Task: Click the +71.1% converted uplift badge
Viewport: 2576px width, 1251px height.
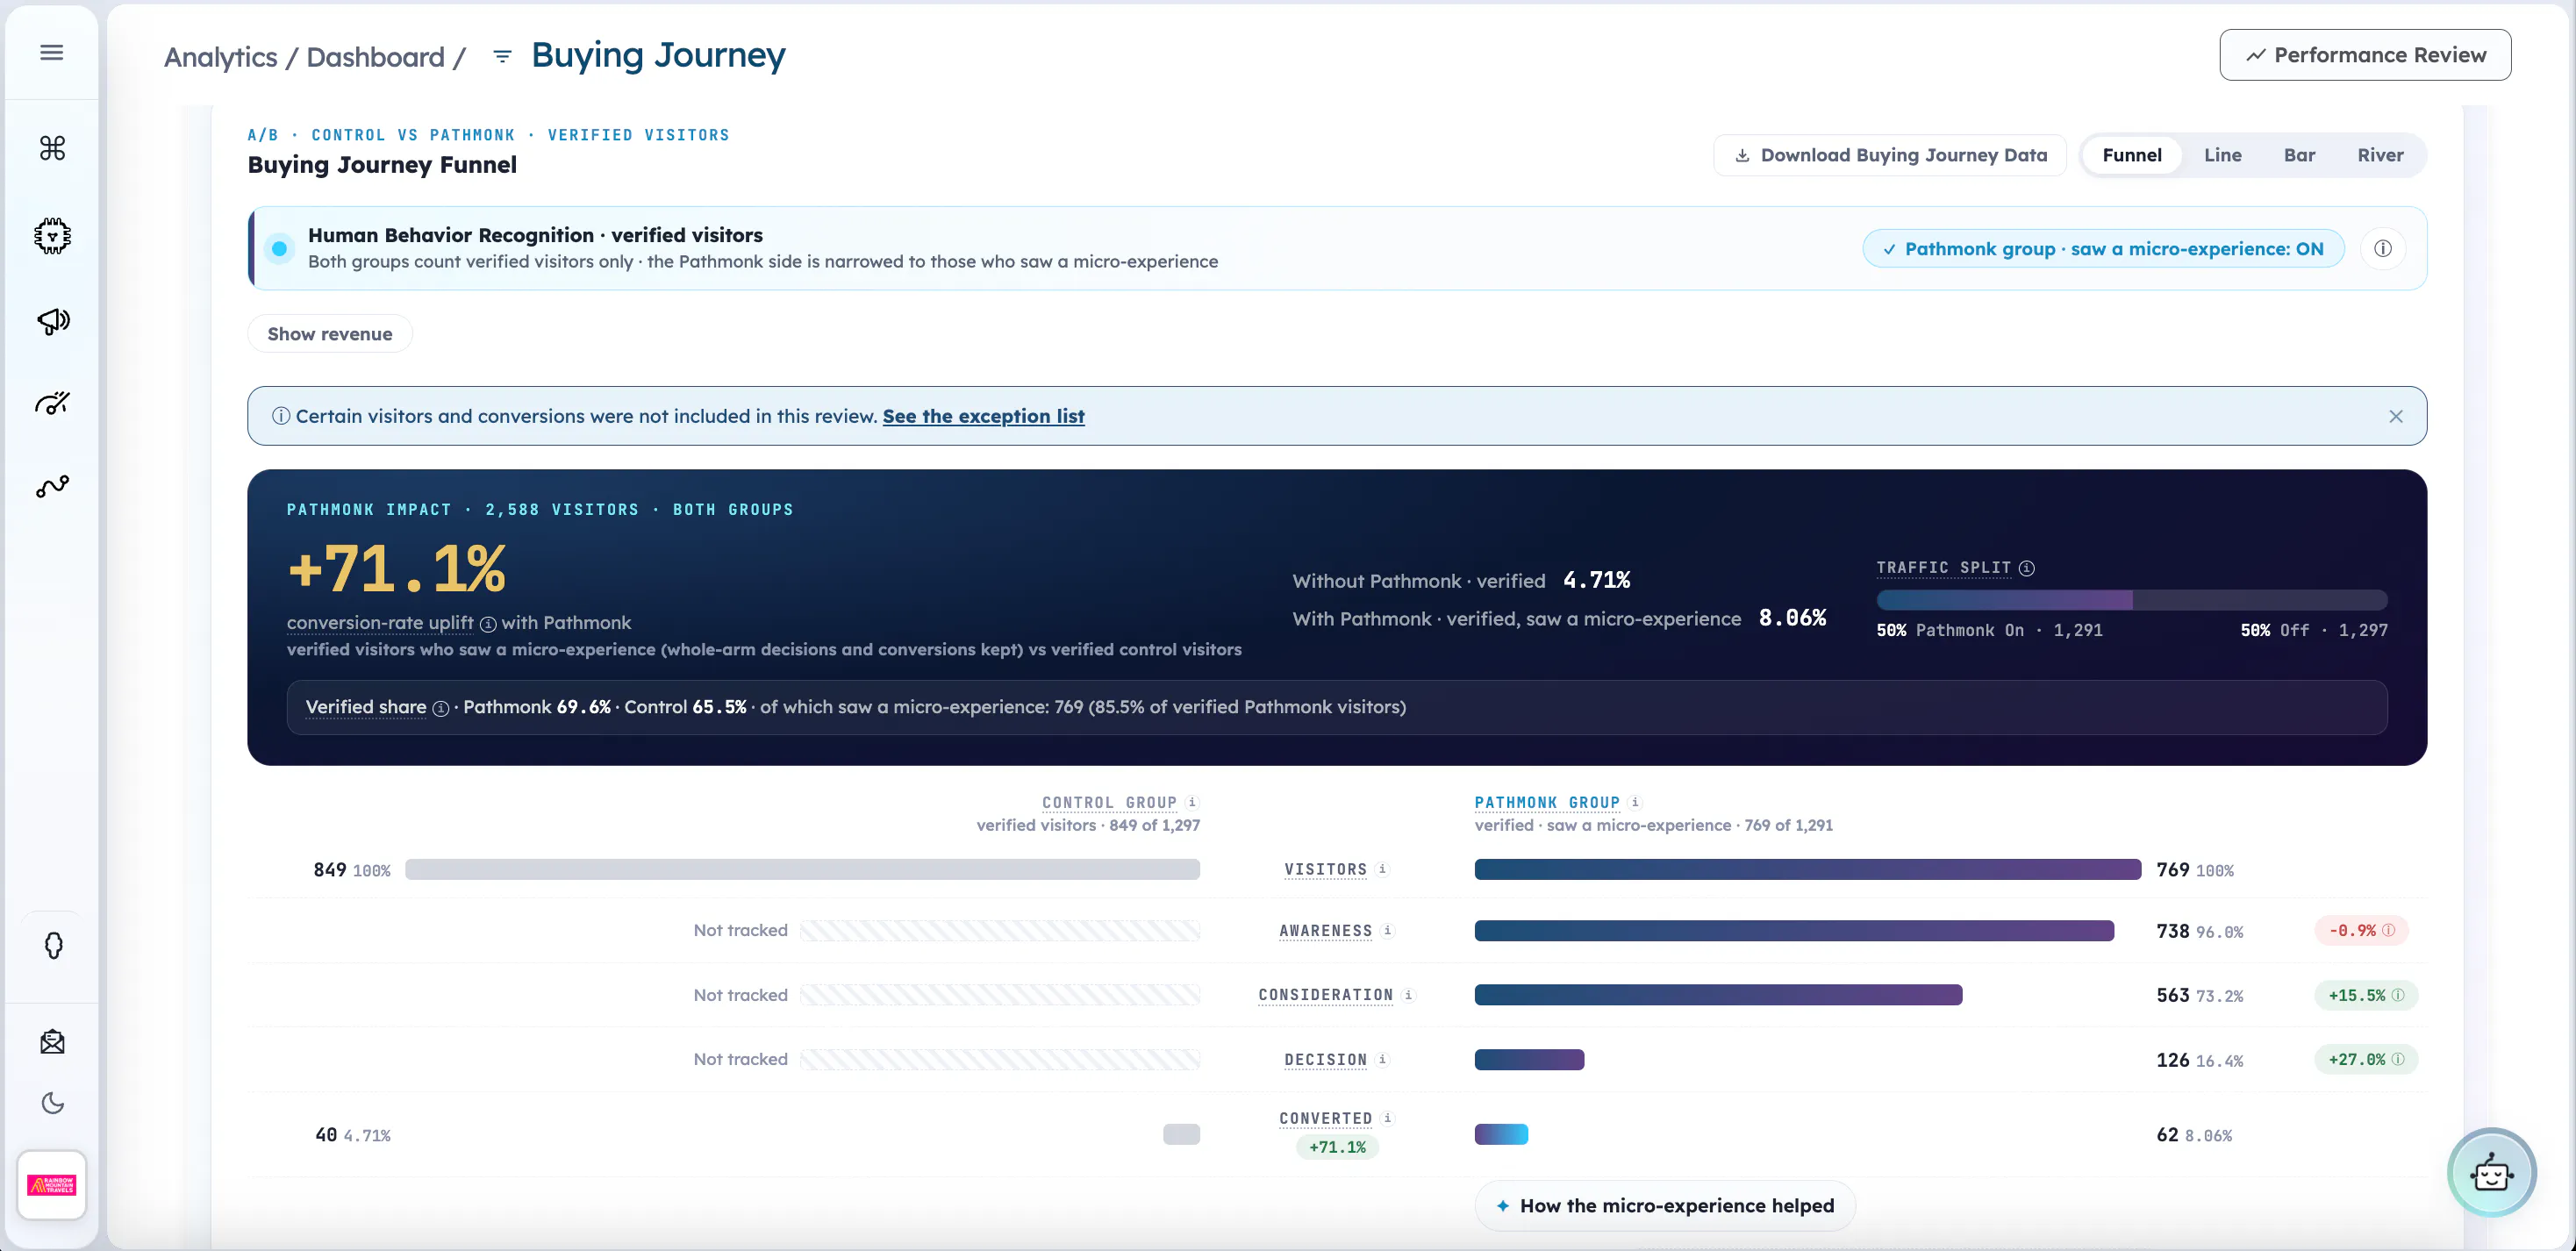Action: (1337, 1147)
